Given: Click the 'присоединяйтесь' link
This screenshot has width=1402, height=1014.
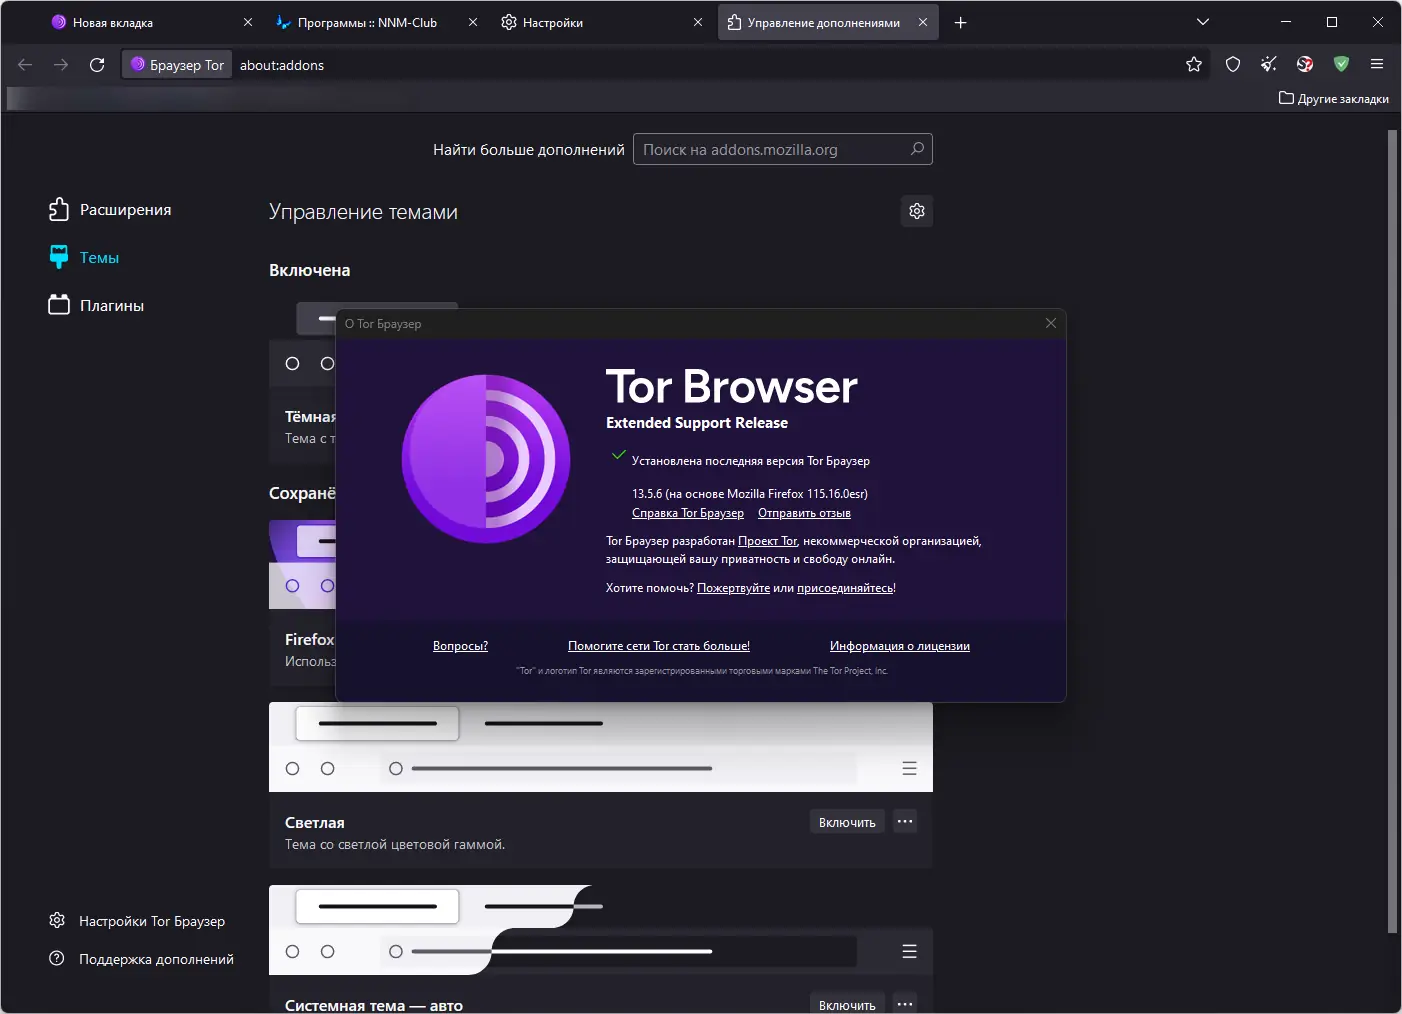Looking at the screenshot, I should pos(845,588).
